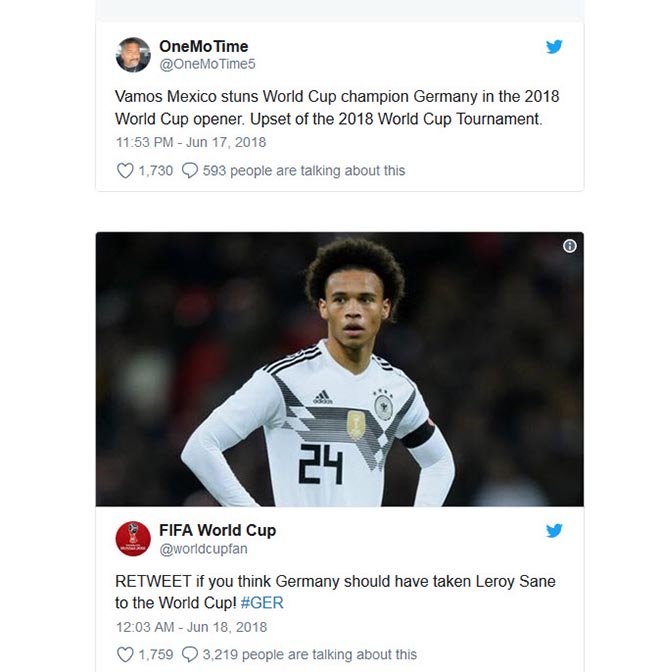Click reply bubble icon on FIFA World Cup tweet

(x=190, y=655)
